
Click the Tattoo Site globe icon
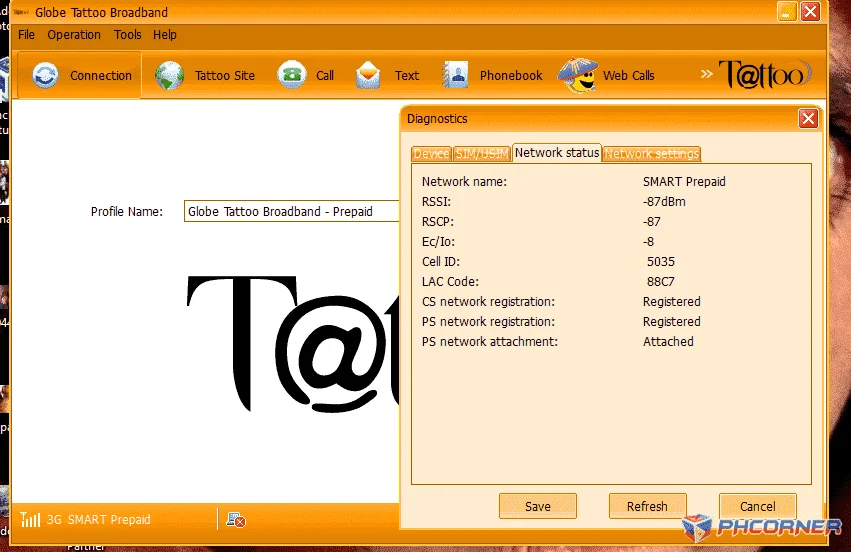pyautogui.click(x=169, y=75)
